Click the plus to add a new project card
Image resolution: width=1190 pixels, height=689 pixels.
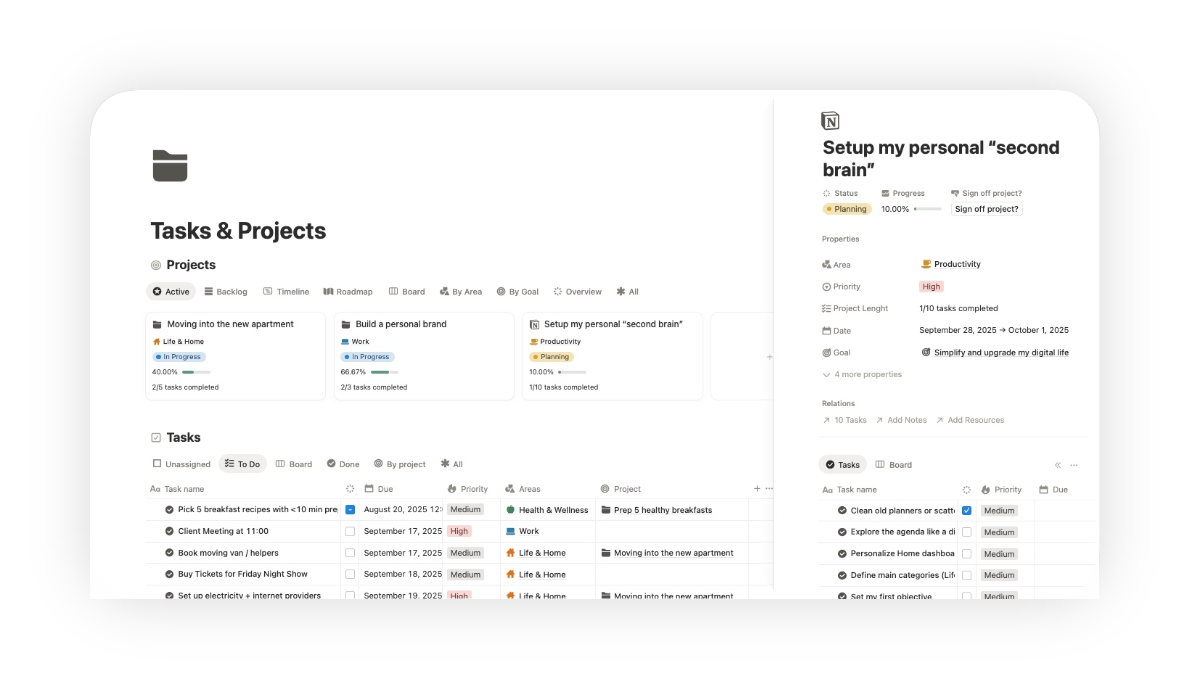(769, 356)
